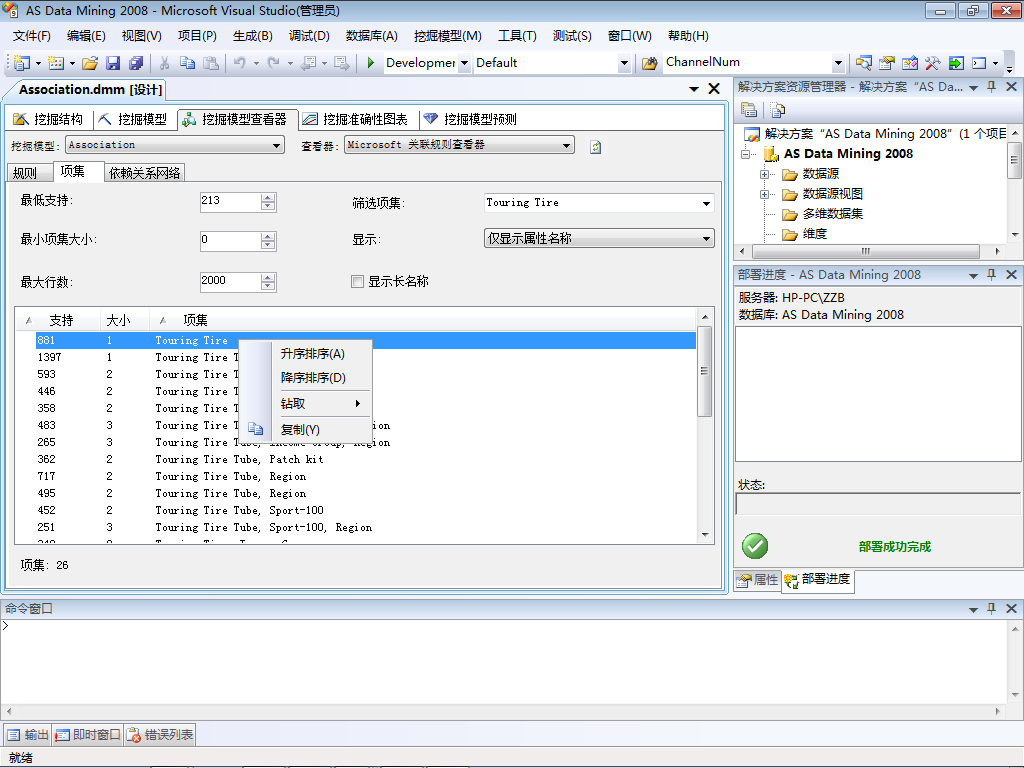Switch to the 挖掘准确性图表 tab
The height and width of the screenshot is (768, 1024).
(355, 119)
